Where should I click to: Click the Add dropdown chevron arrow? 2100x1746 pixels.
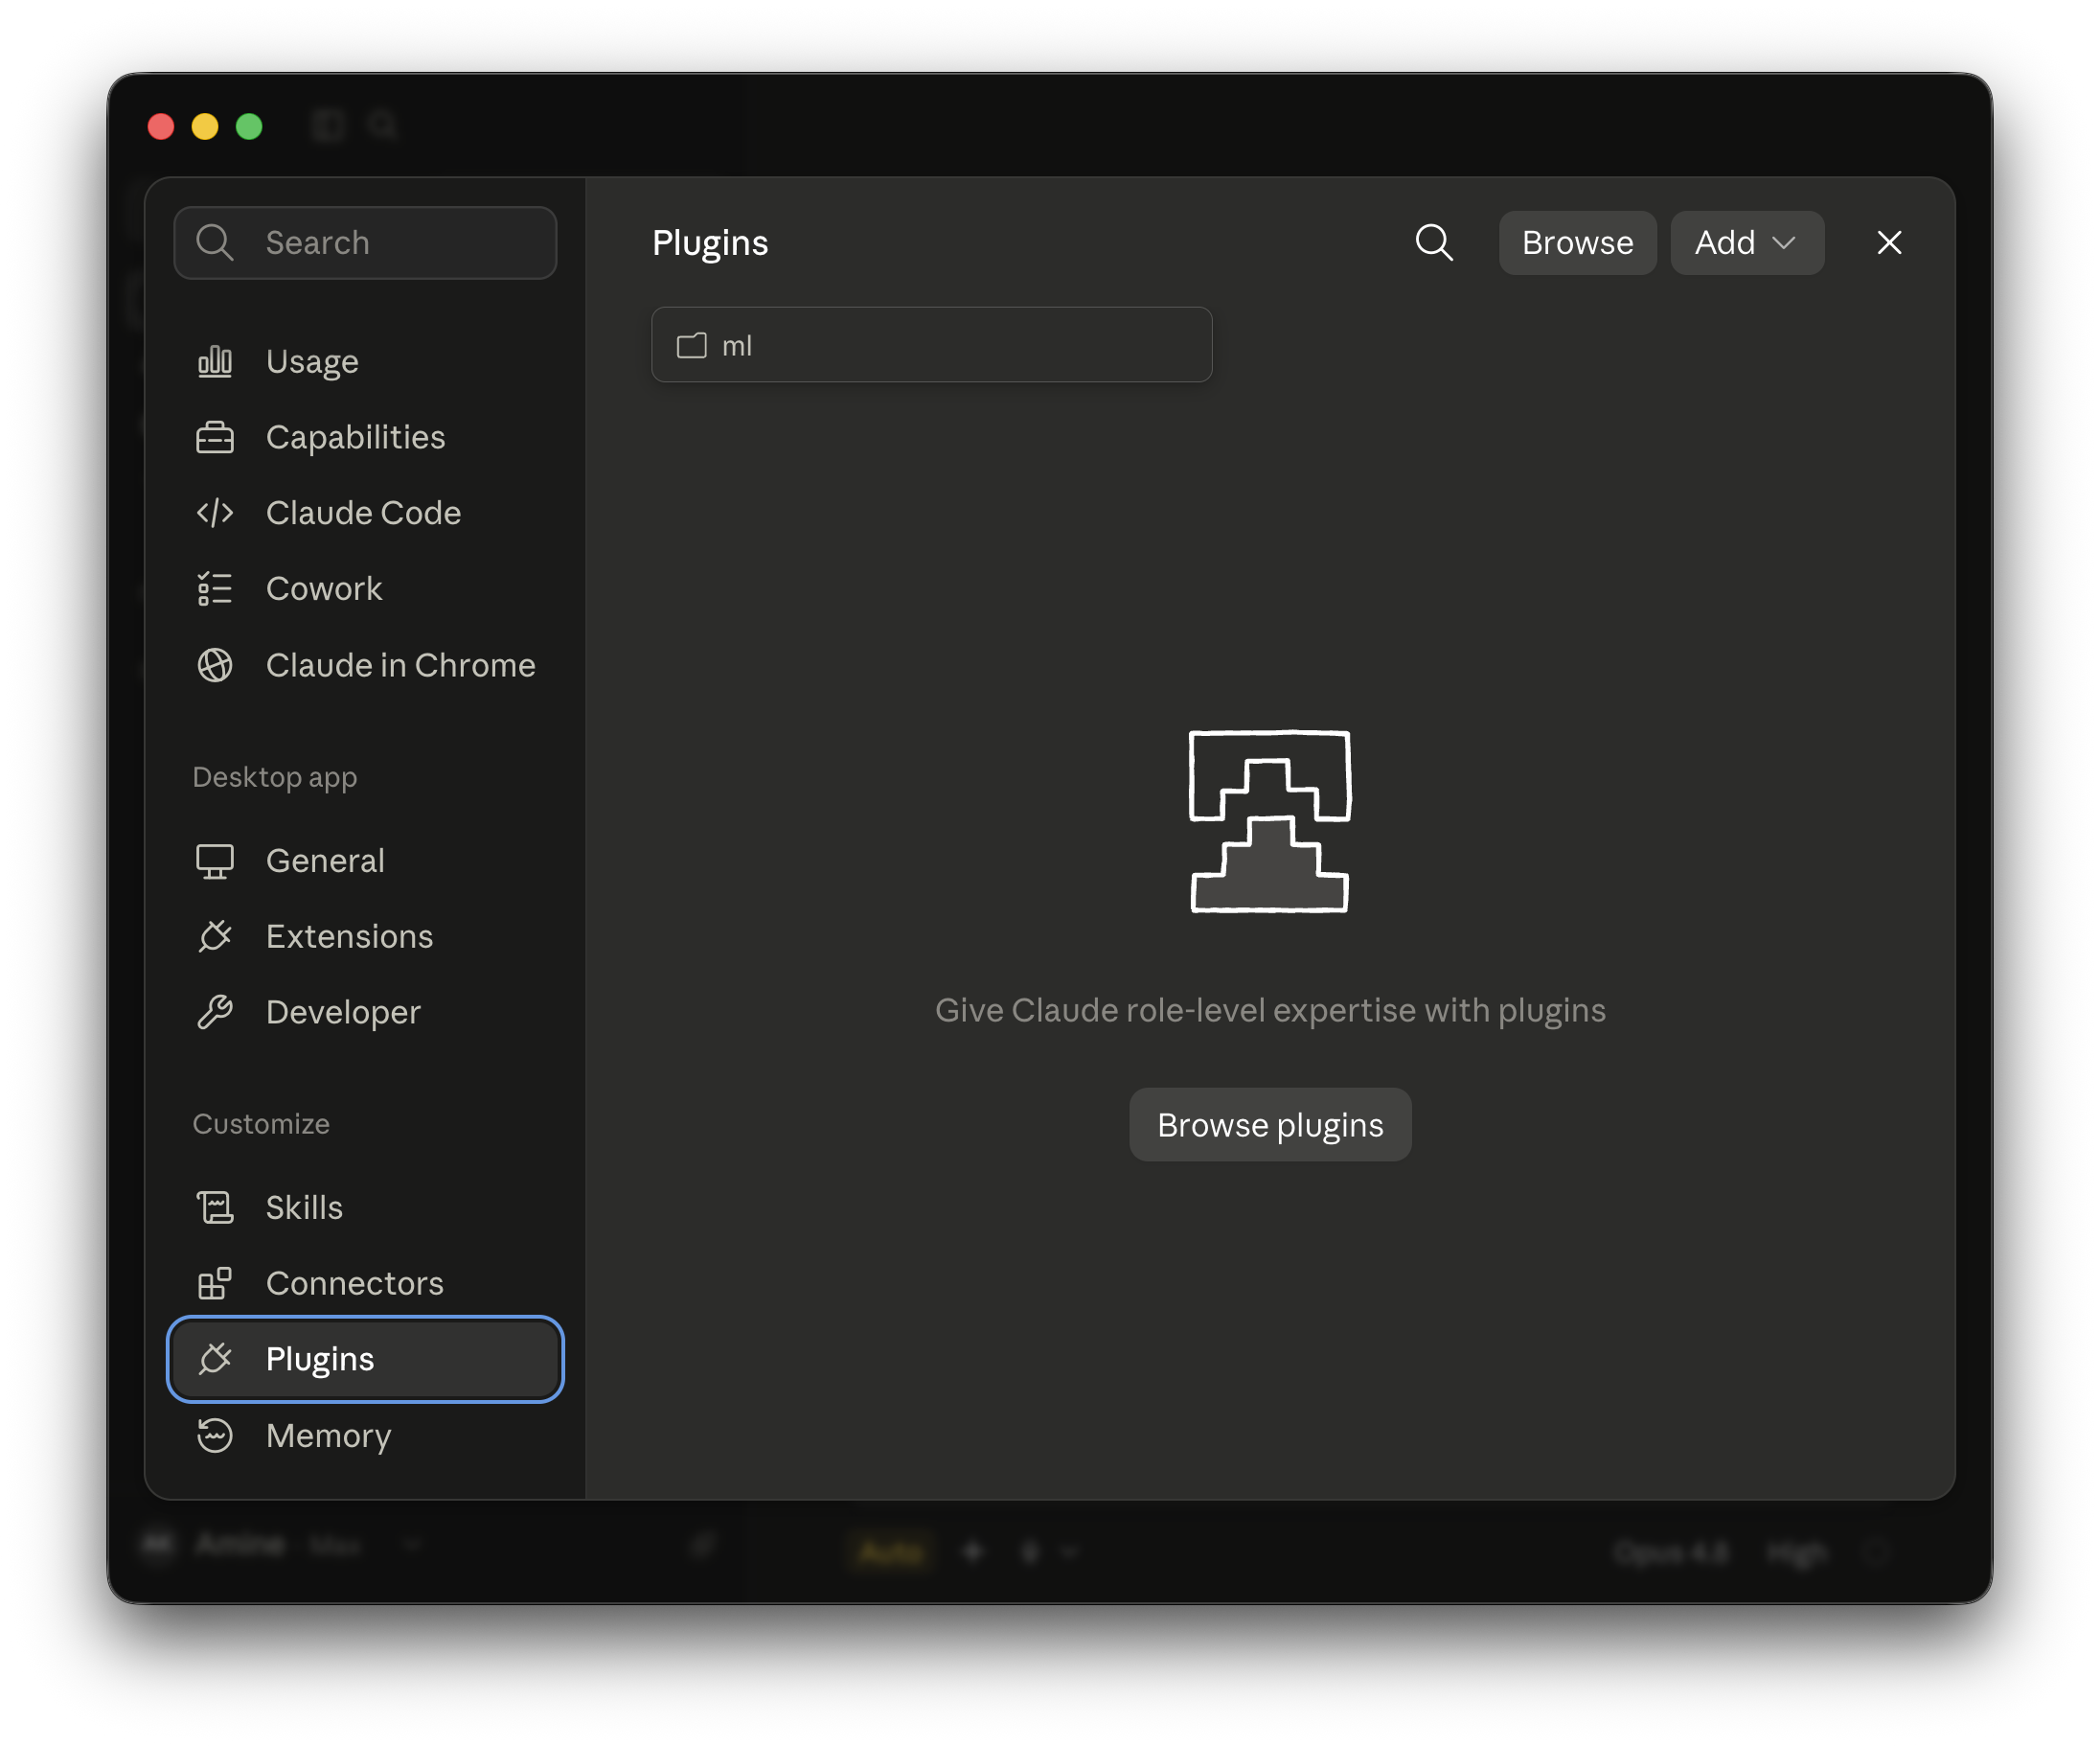tap(1784, 243)
